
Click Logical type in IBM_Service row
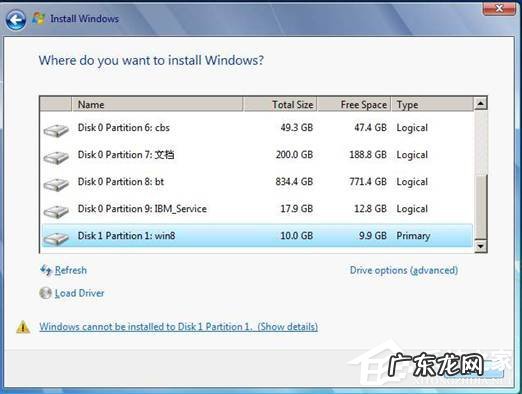click(412, 209)
